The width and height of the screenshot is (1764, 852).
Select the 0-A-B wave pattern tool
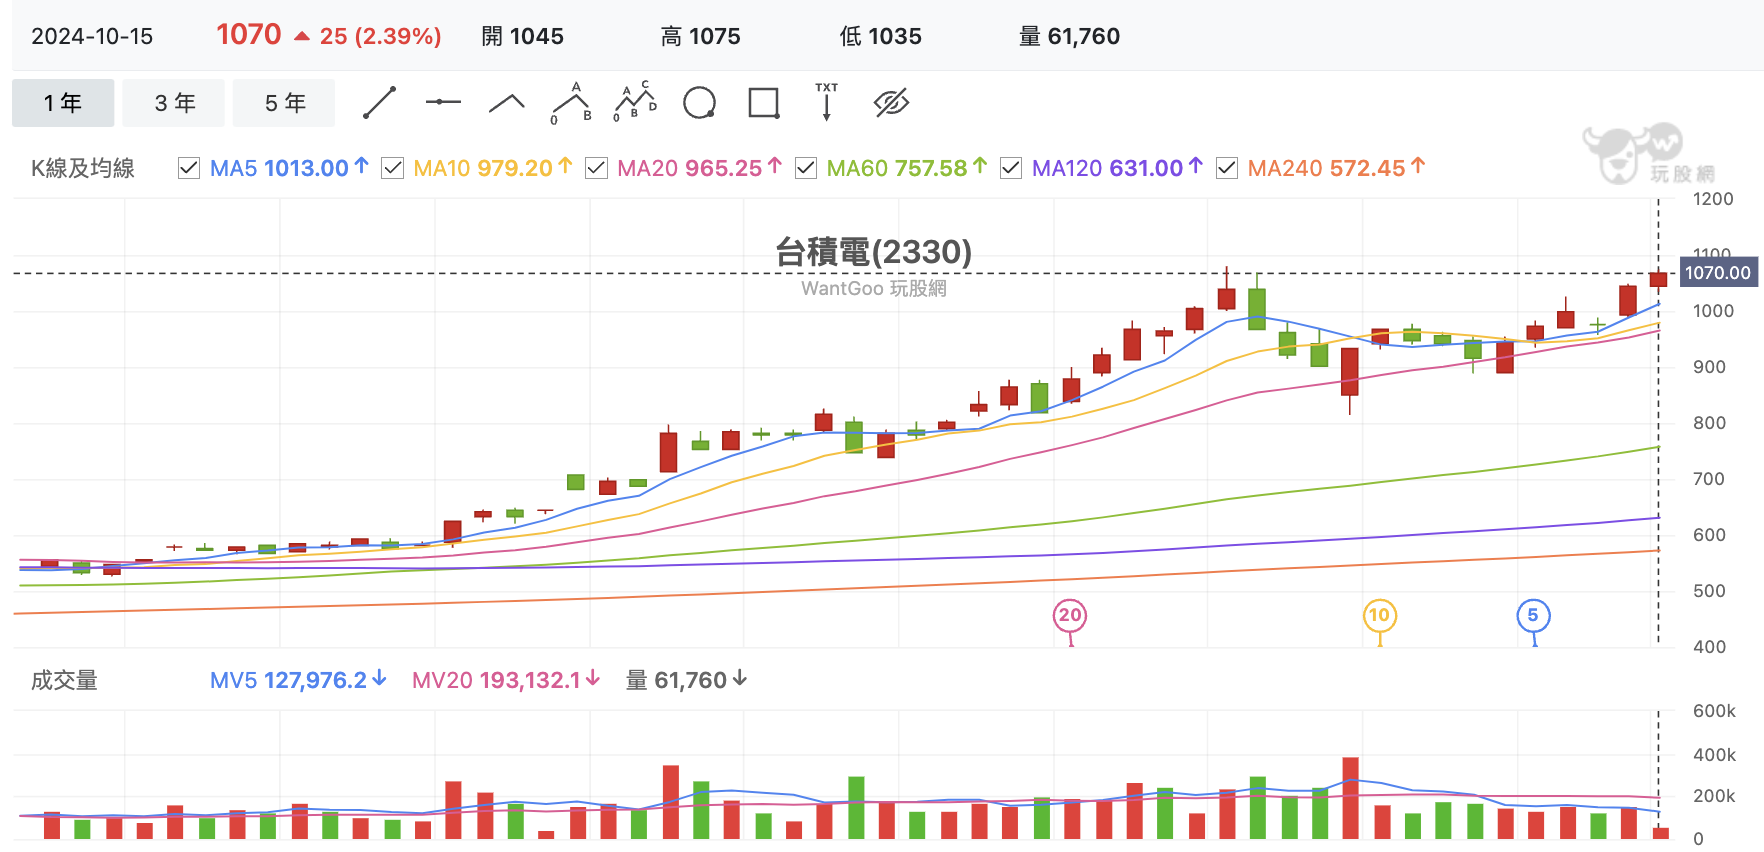click(571, 103)
